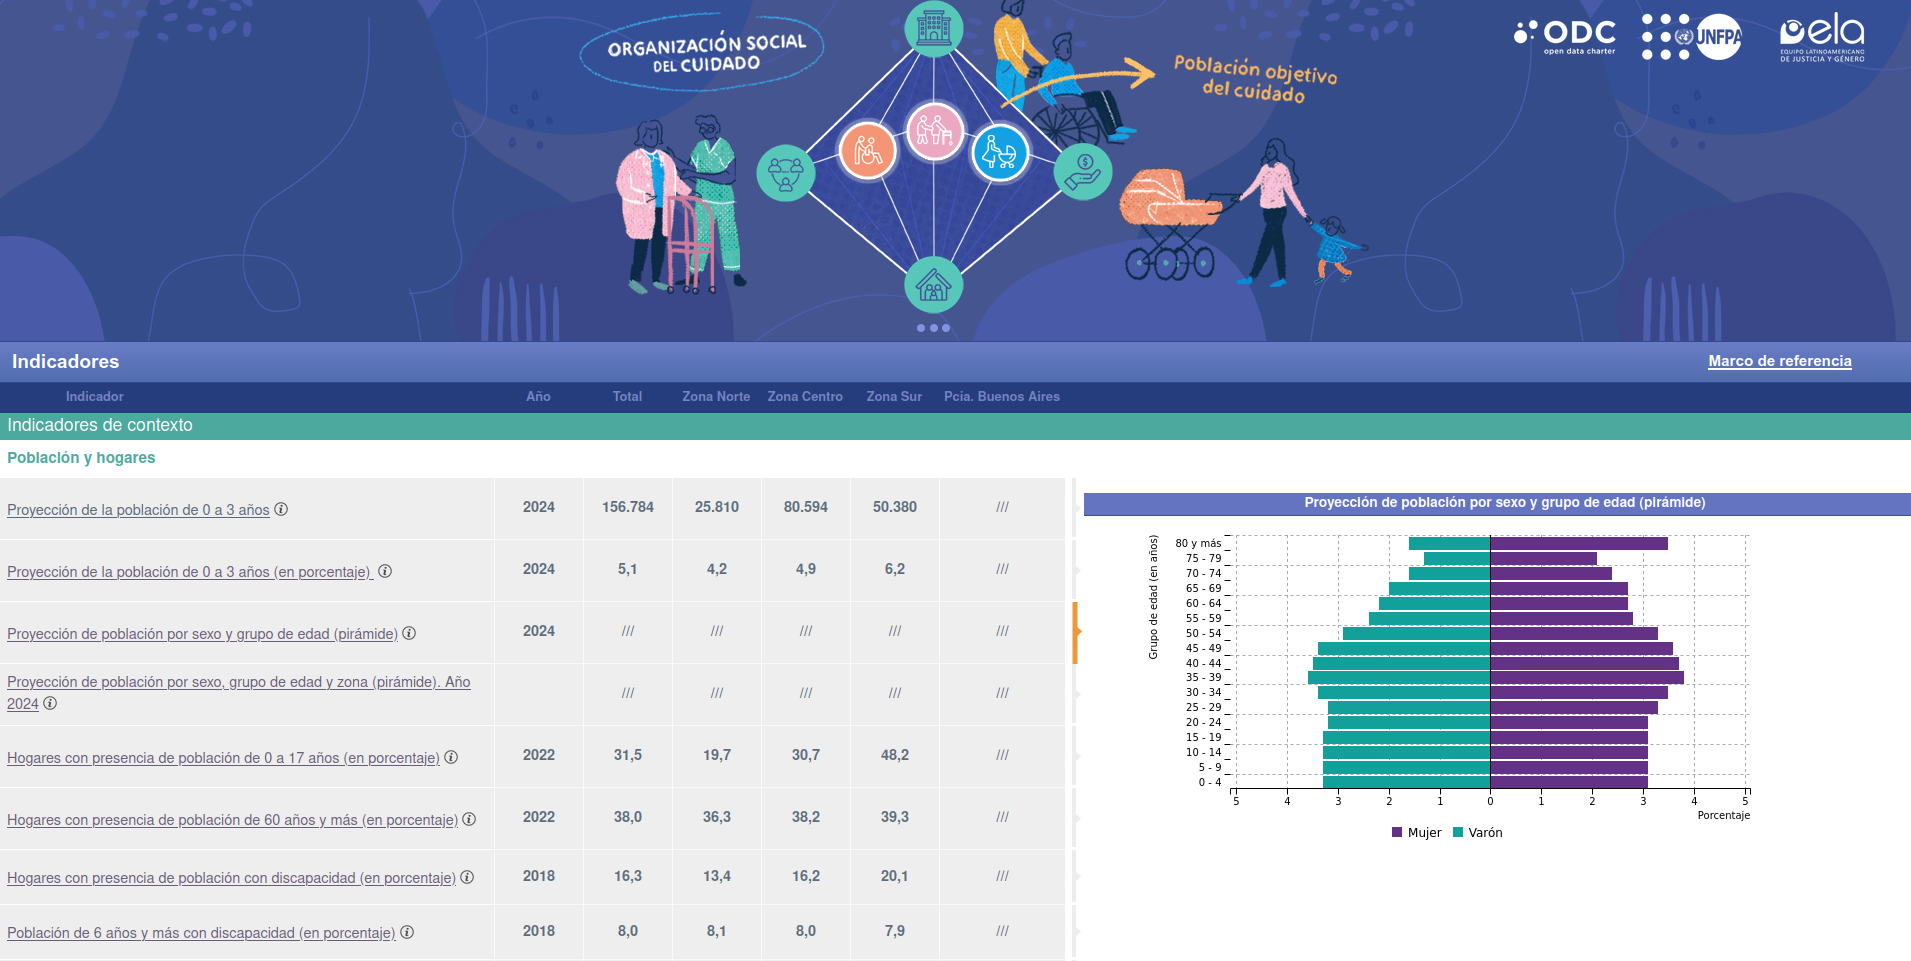Click the orange arrow marker beside pirámide row

coord(1076,632)
